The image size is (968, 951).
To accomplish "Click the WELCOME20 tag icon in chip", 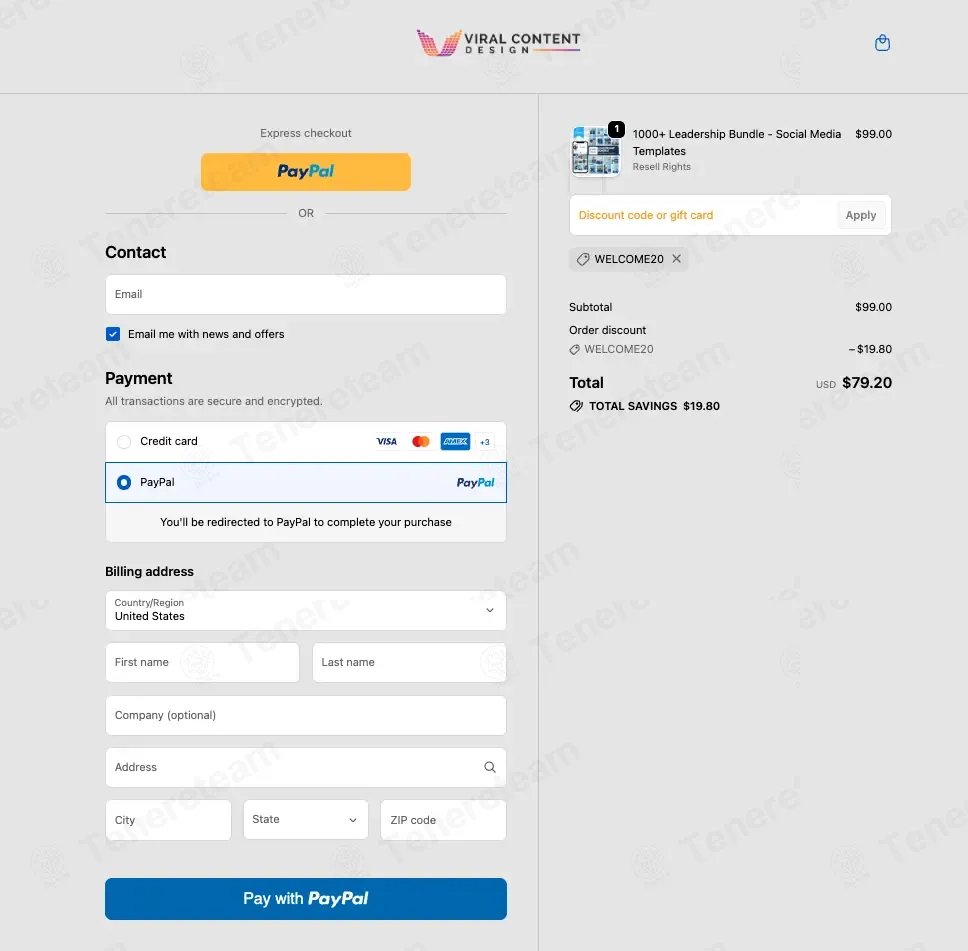I will pos(583,259).
